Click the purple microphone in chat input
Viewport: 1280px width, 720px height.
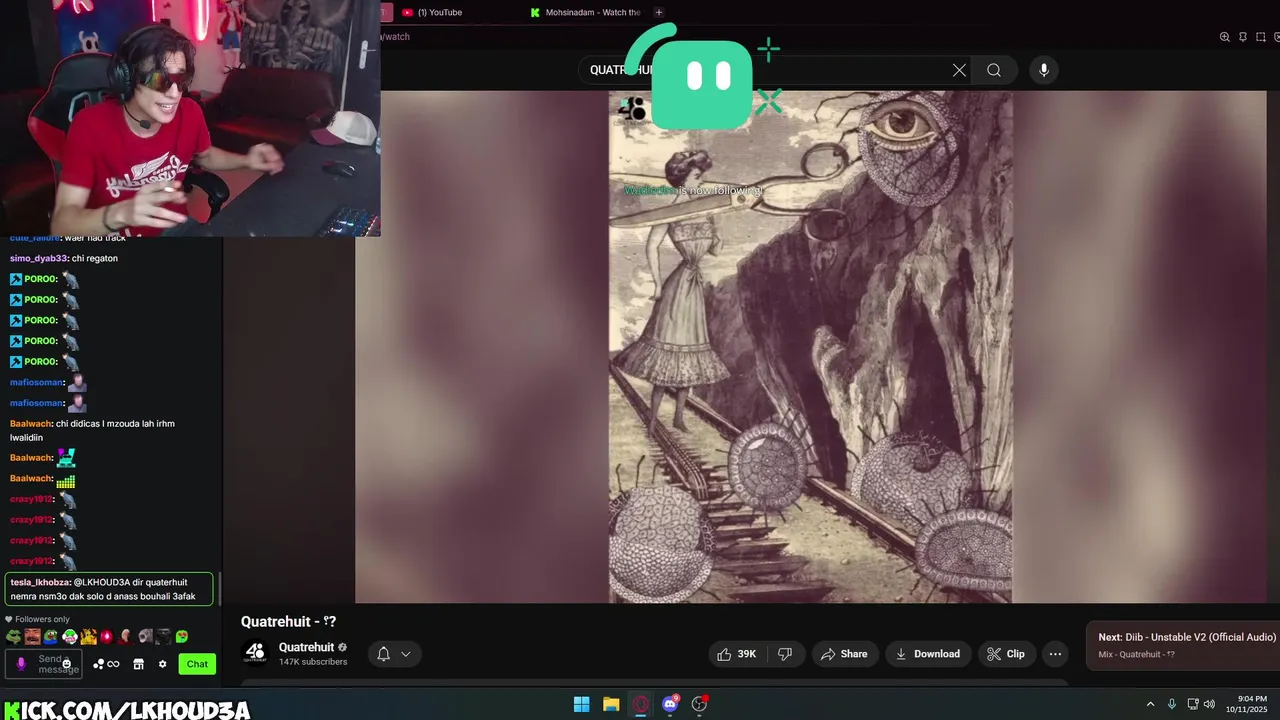[x=21, y=664]
